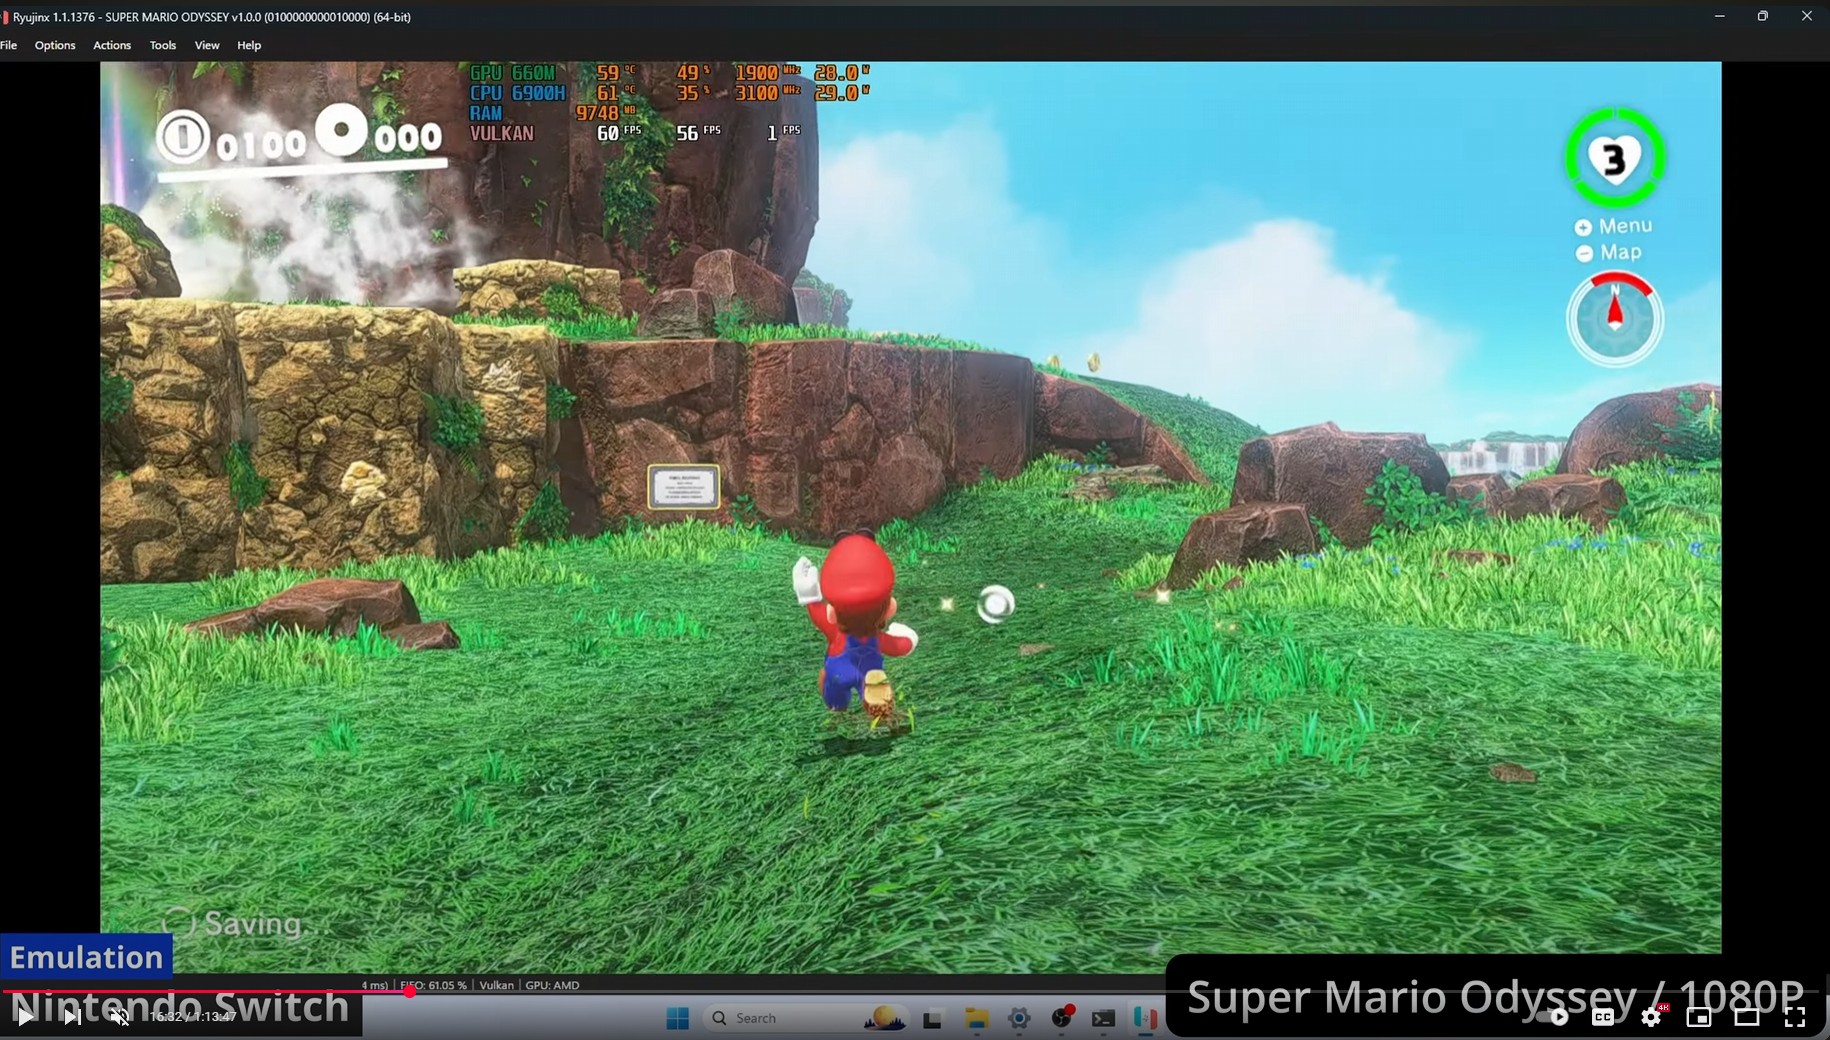The width and height of the screenshot is (1830, 1040).
Task: Open the round dark app with the red dot in the taskbar
Action: (1062, 1018)
